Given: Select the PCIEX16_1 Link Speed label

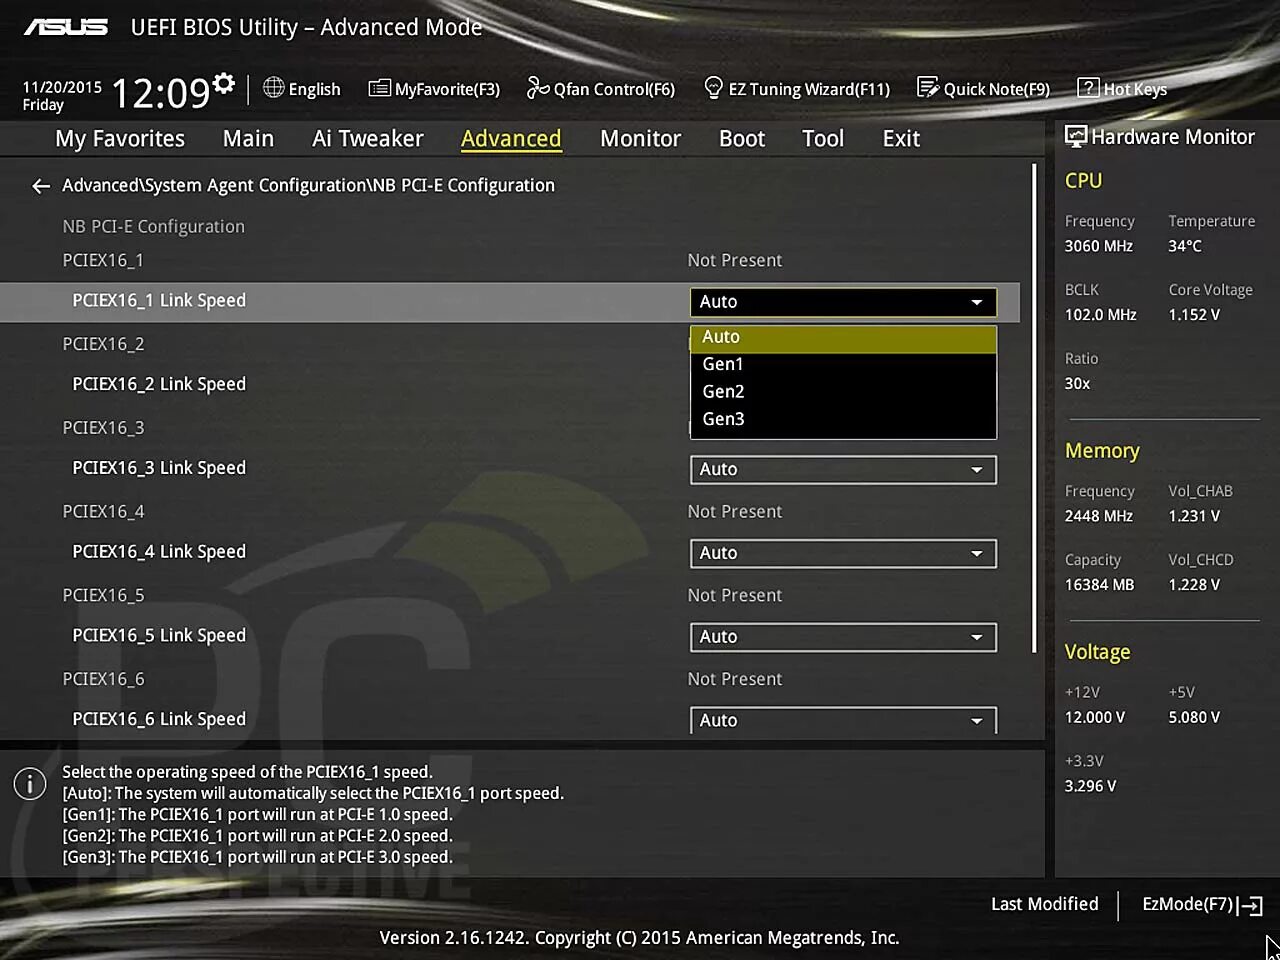Looking at the screenshot, I should click(159, 301).
